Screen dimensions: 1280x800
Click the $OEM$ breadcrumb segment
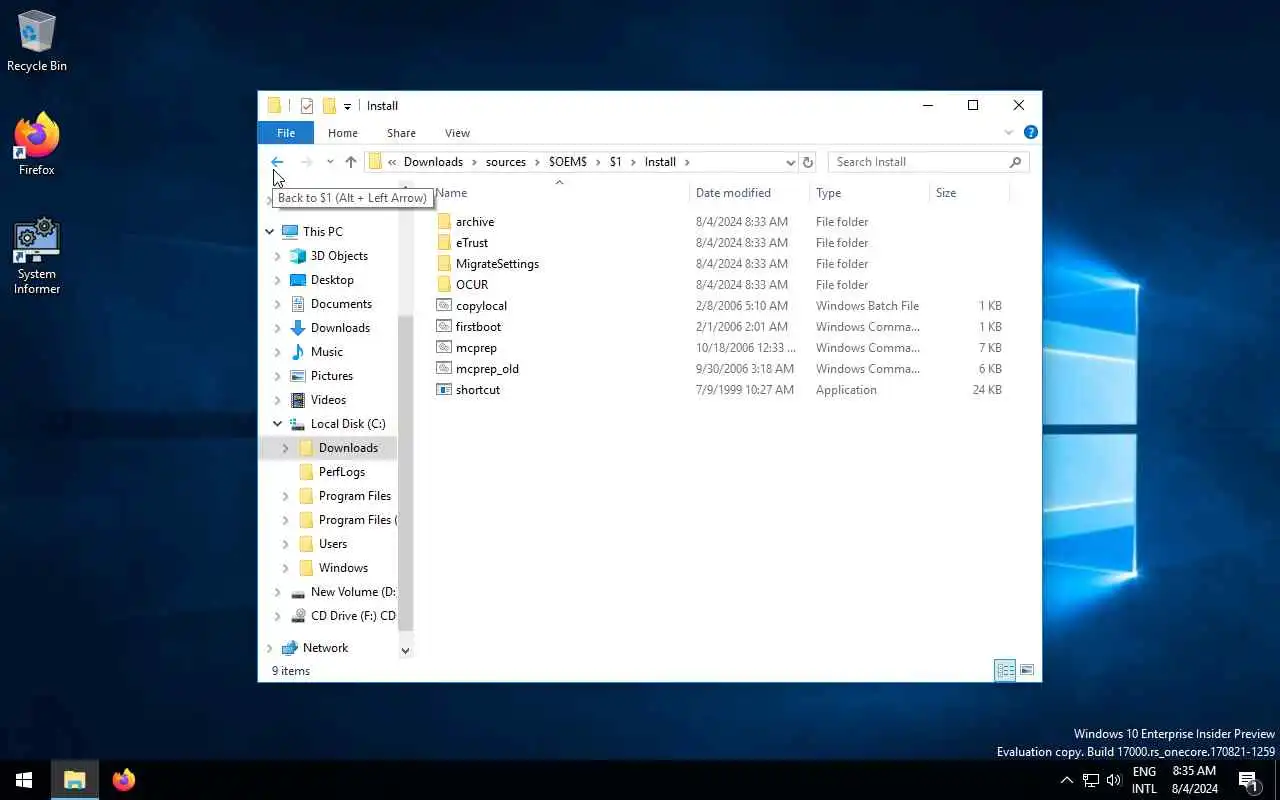(x=568, y=162)
